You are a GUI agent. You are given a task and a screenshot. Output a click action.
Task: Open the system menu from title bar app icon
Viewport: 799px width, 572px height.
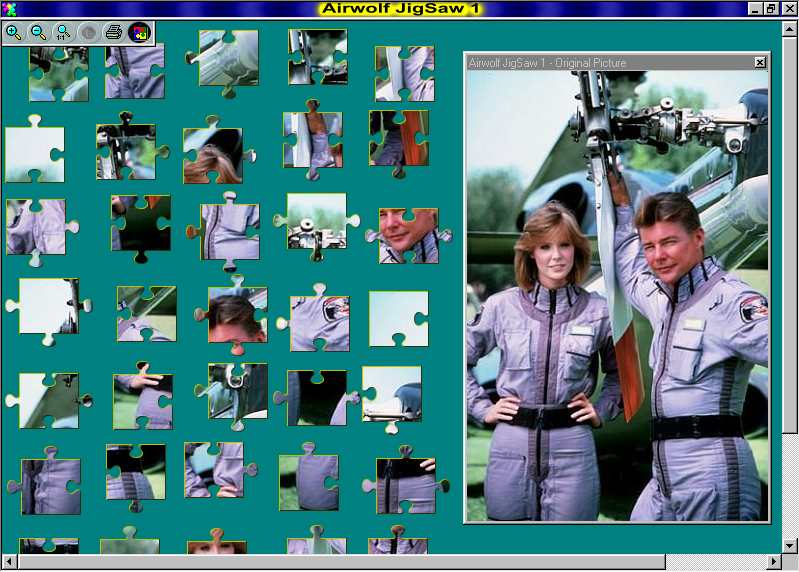click(9, 9)
